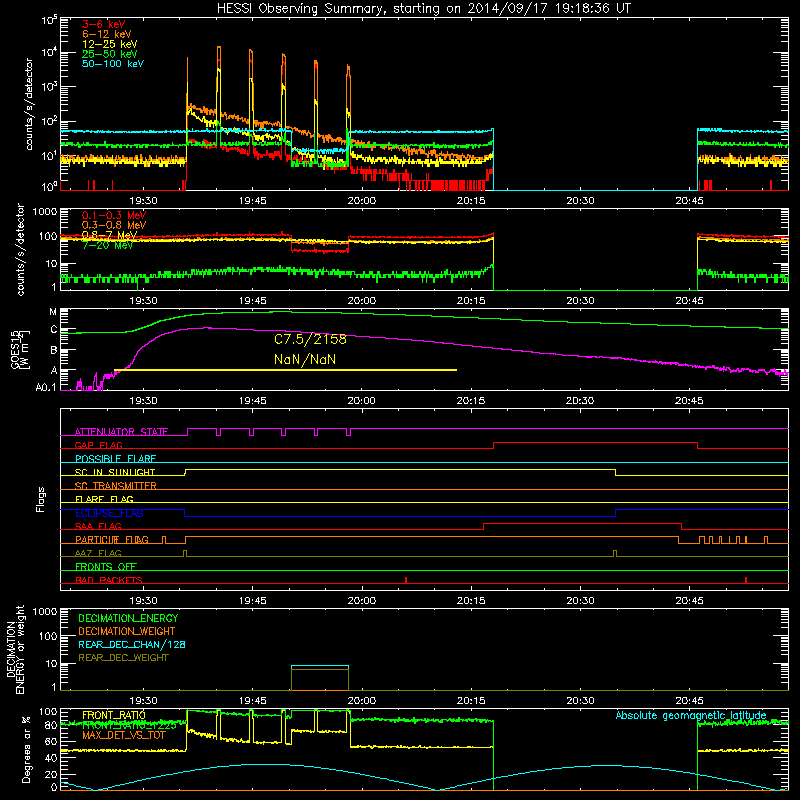This screenshot has height=800, width=800.
Task: Click the DECIMATION_ENERGY legend label
Action: coord(128,618)
